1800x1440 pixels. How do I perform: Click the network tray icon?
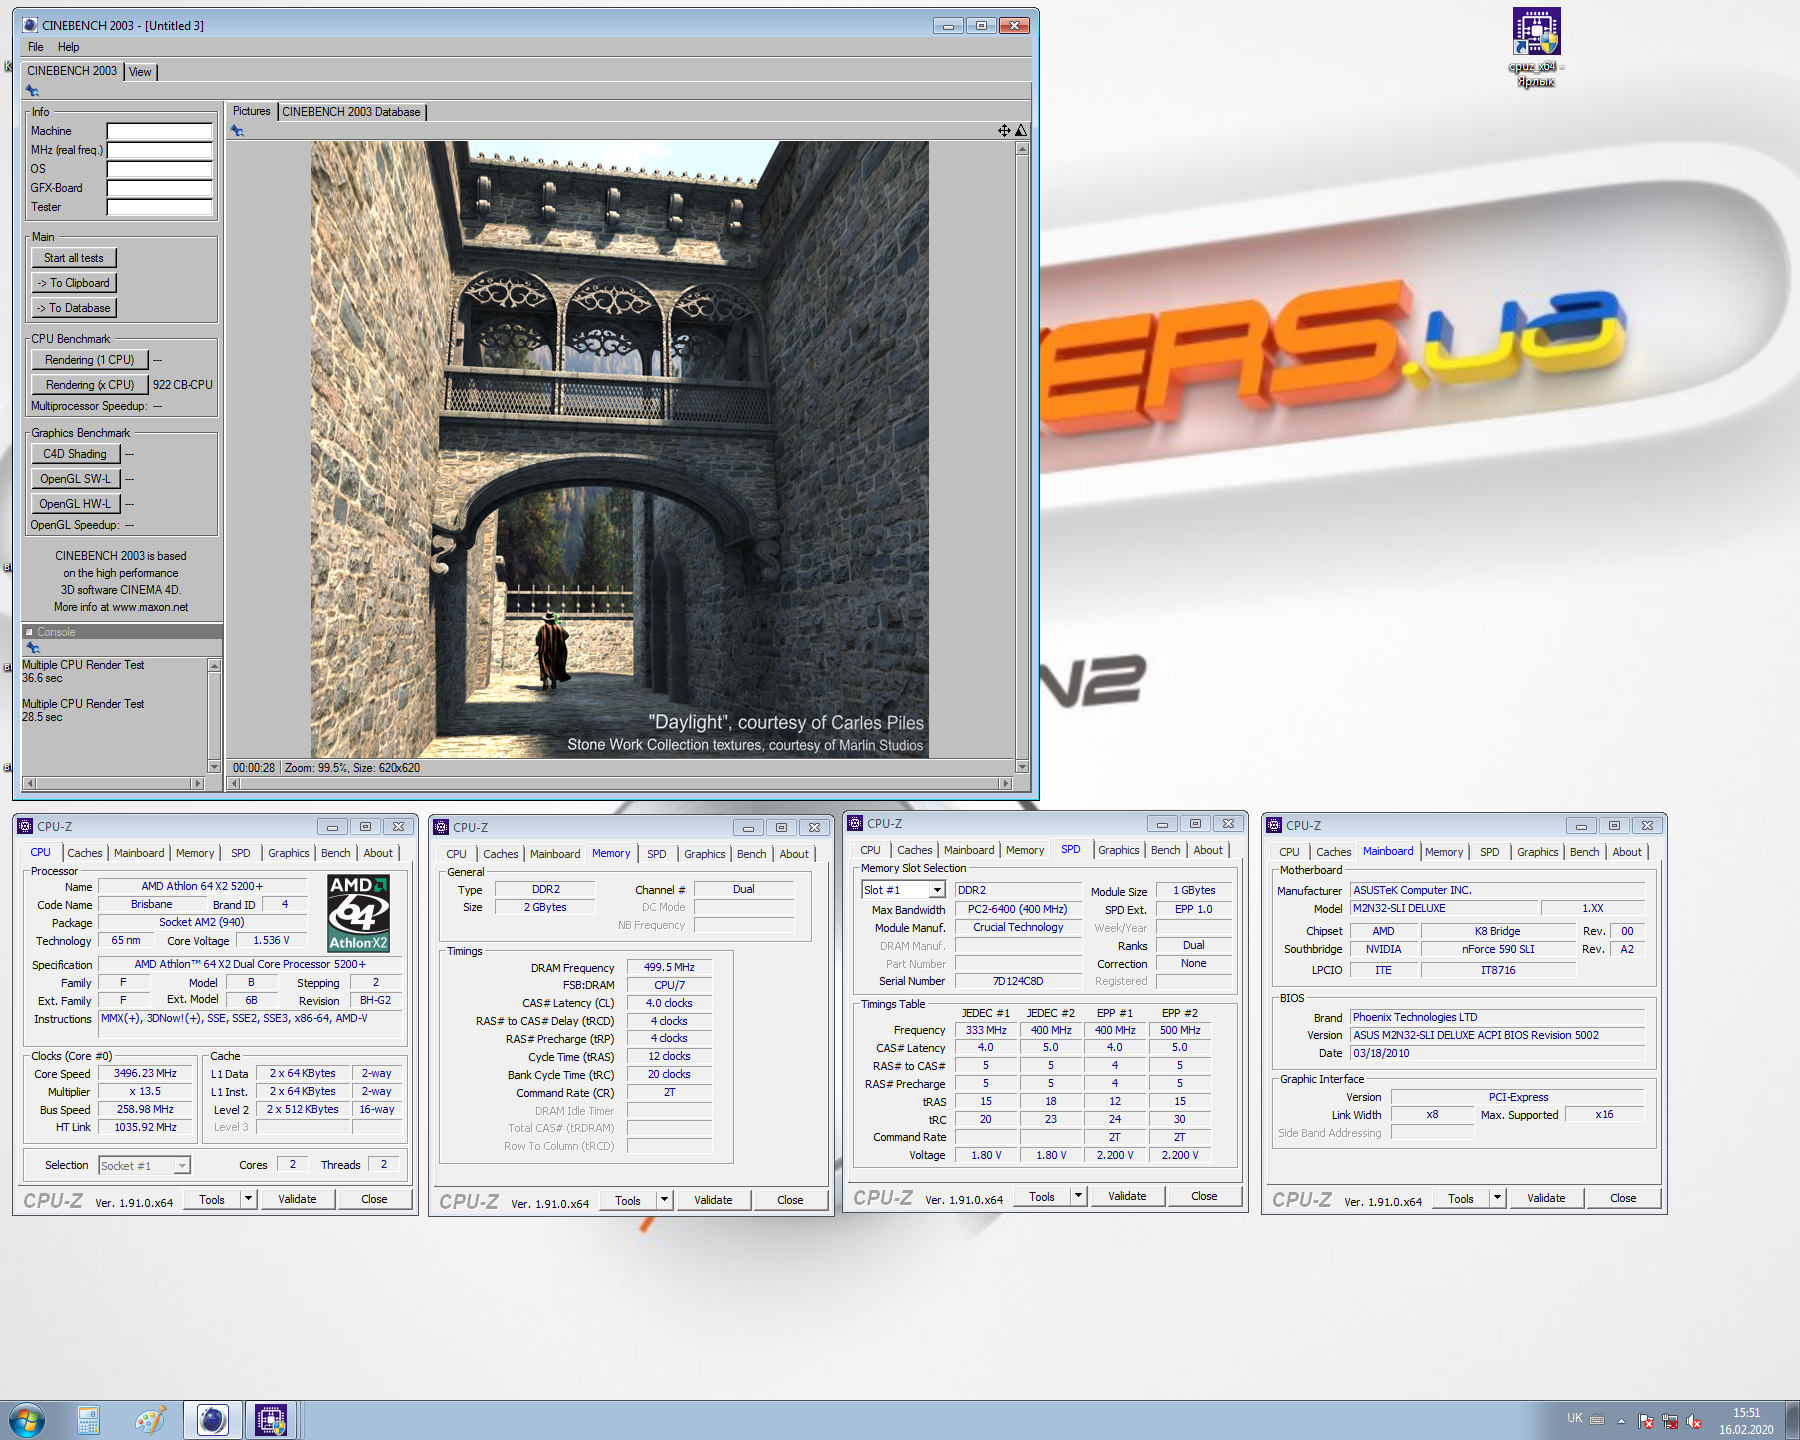[x=1670, y=1421]
